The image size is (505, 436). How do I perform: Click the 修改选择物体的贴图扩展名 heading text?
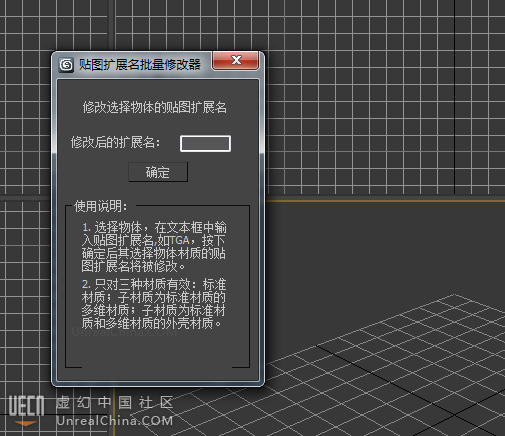click(155, 107)
